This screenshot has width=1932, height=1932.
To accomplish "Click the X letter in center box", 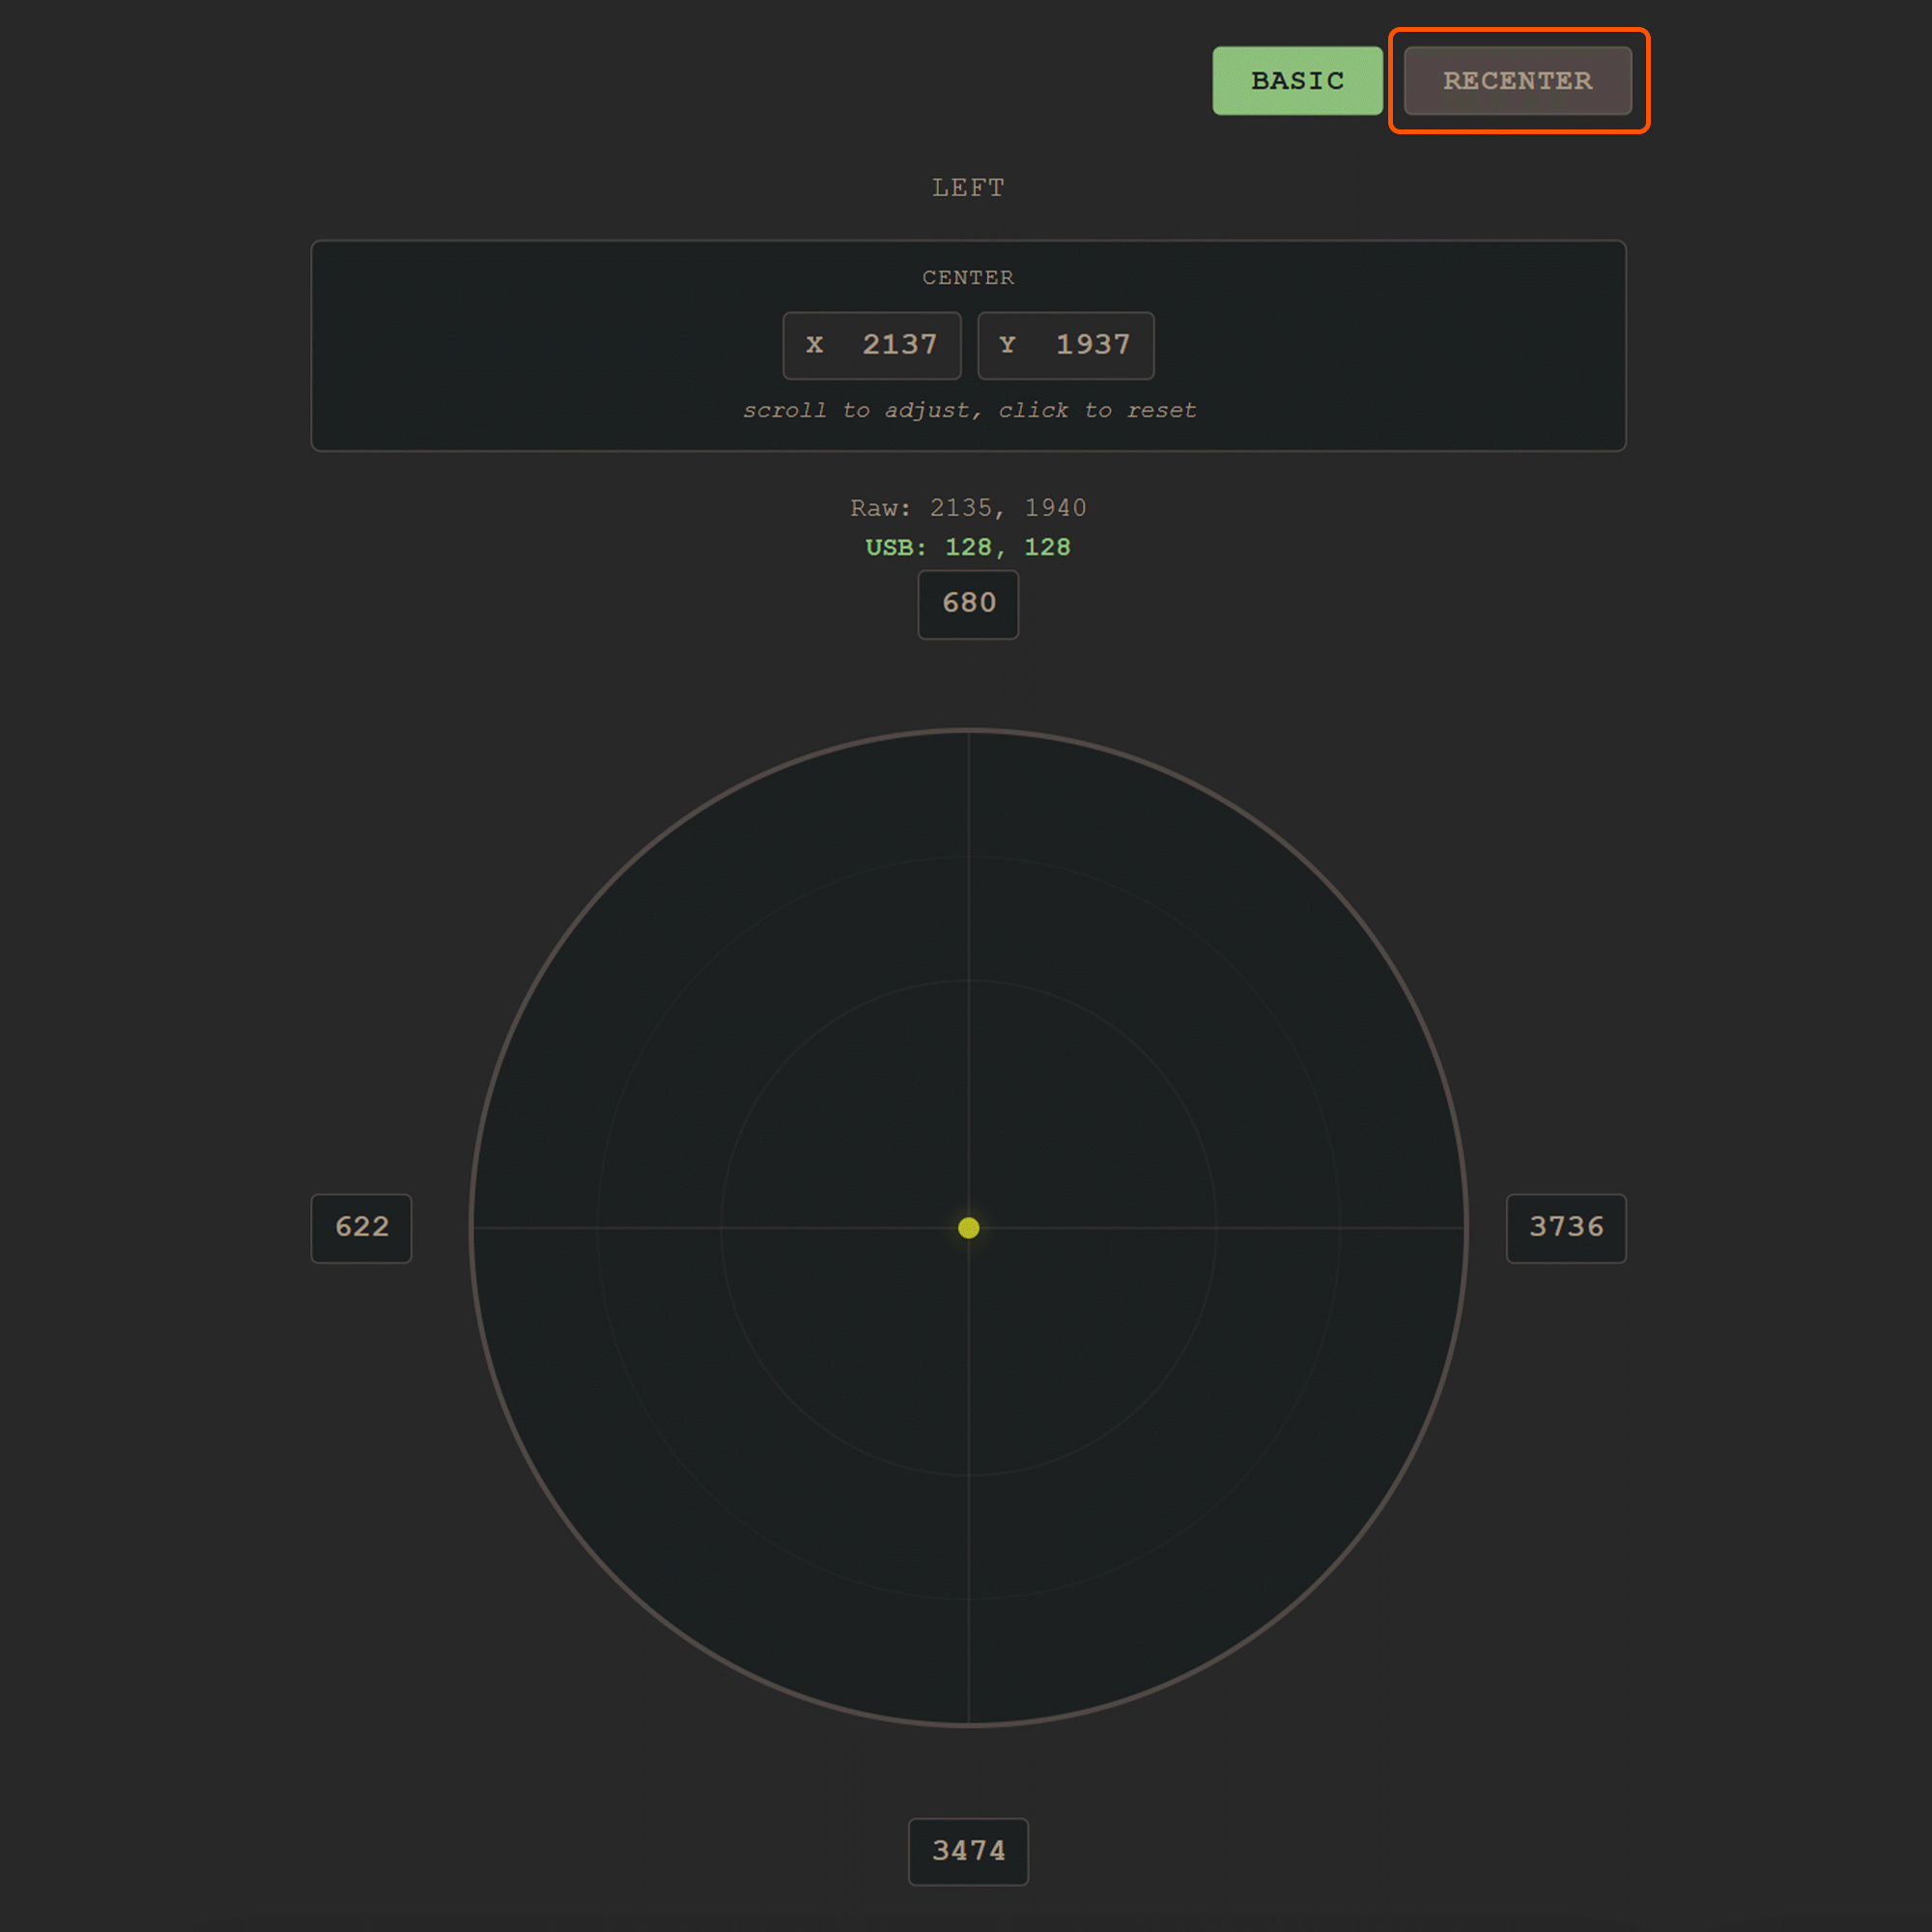I will 815,345.
